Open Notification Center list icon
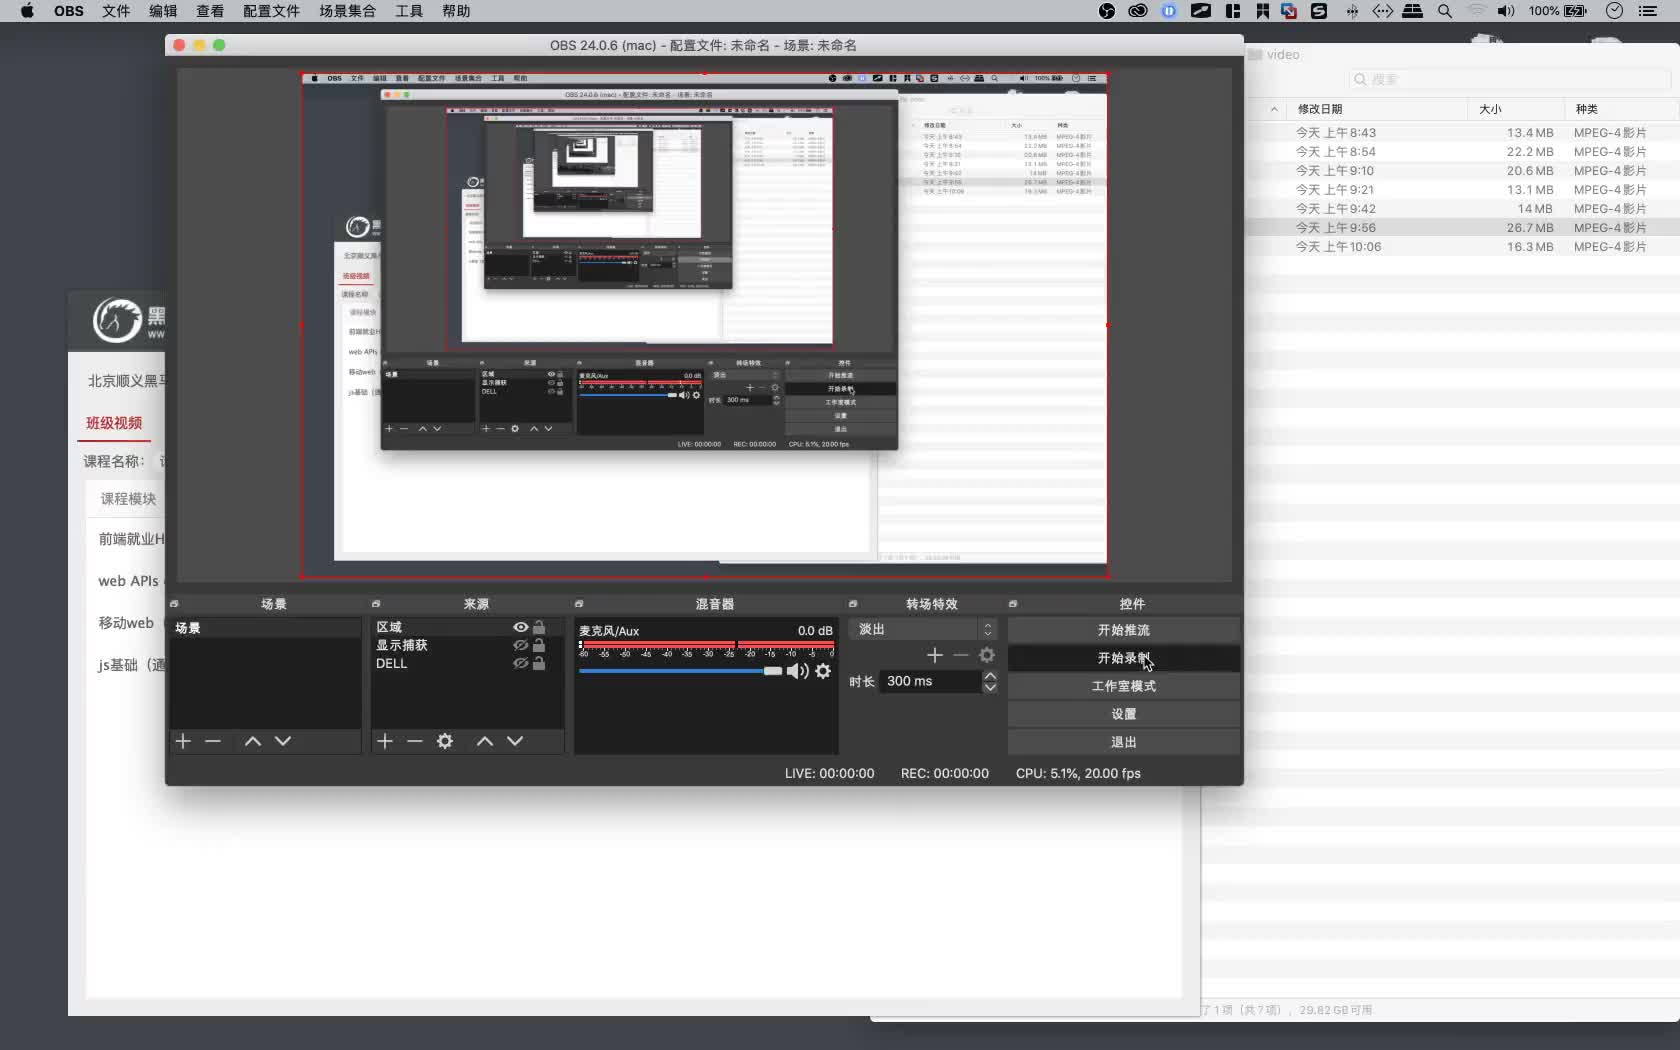Image resolution: width=1680 pixels, height=1050 pixels. [1648, 11]
